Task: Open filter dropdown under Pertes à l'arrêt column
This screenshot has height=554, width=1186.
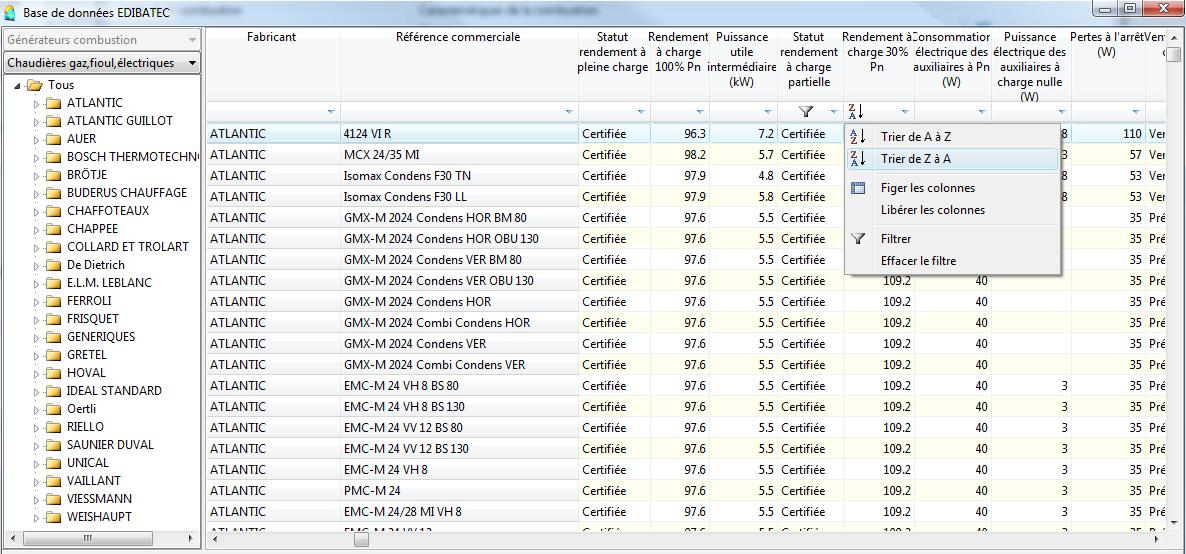Action: click(1136, 112)
